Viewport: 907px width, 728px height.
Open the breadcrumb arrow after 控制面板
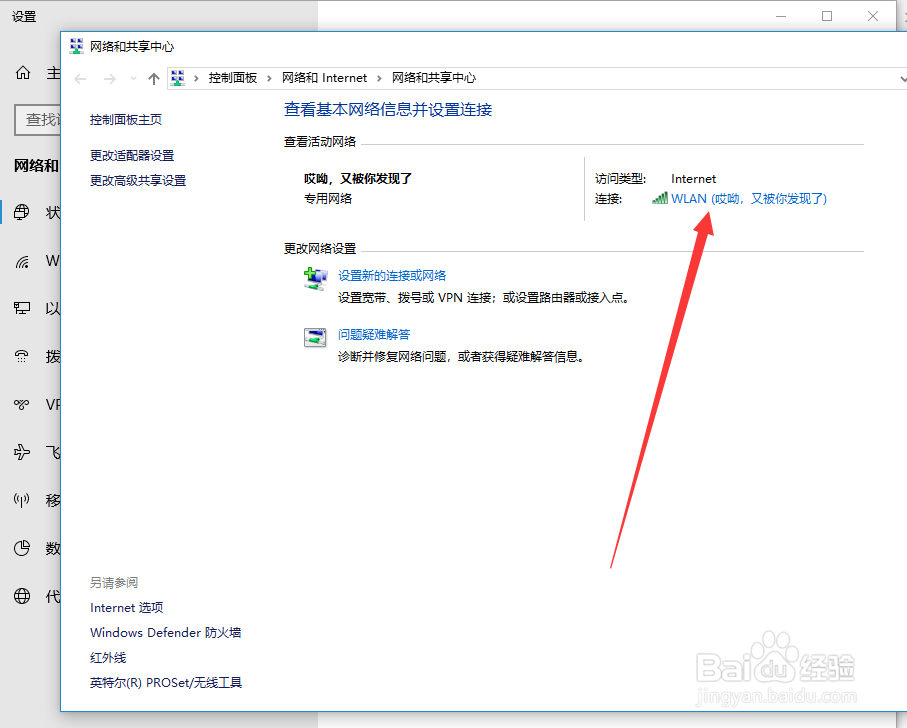[270, 78]
